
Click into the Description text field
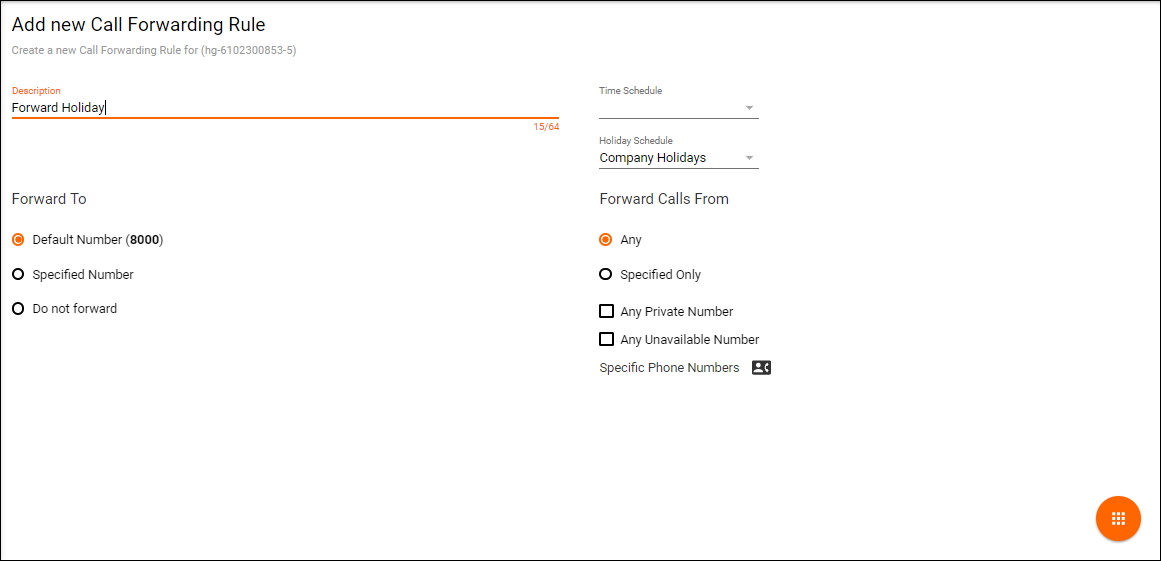285,107
